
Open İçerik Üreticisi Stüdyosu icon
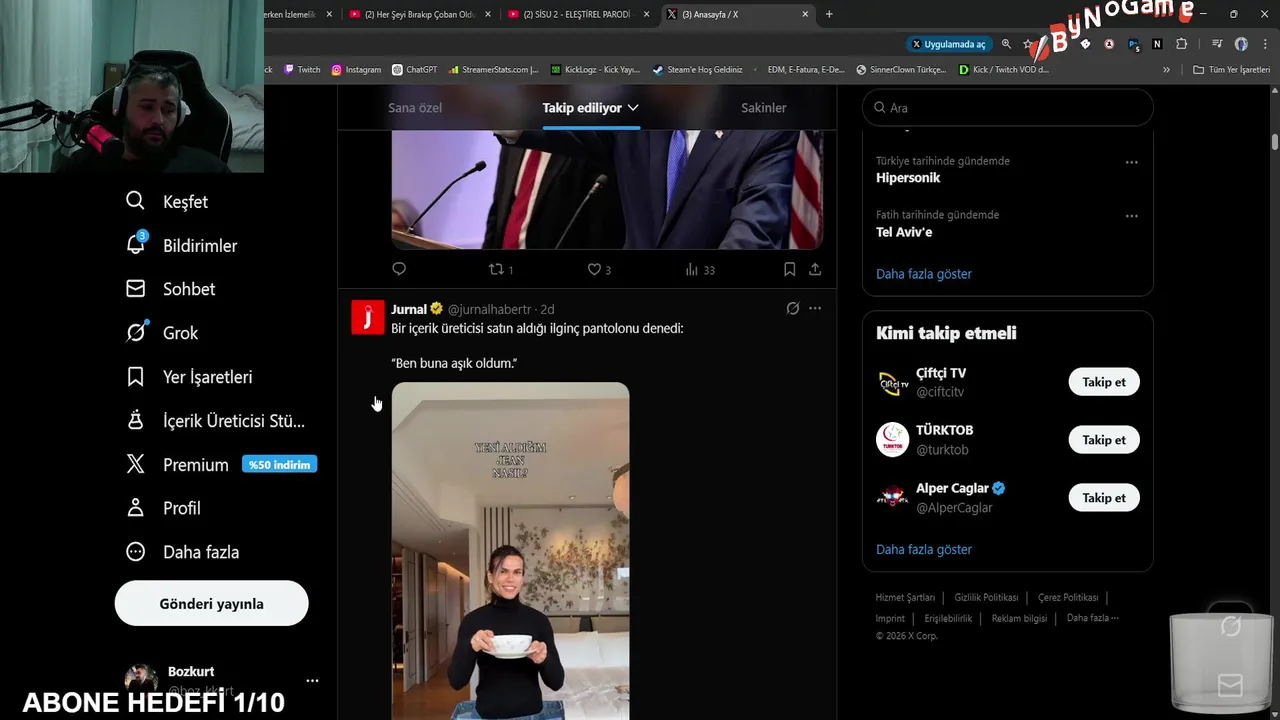coord(135,420)
